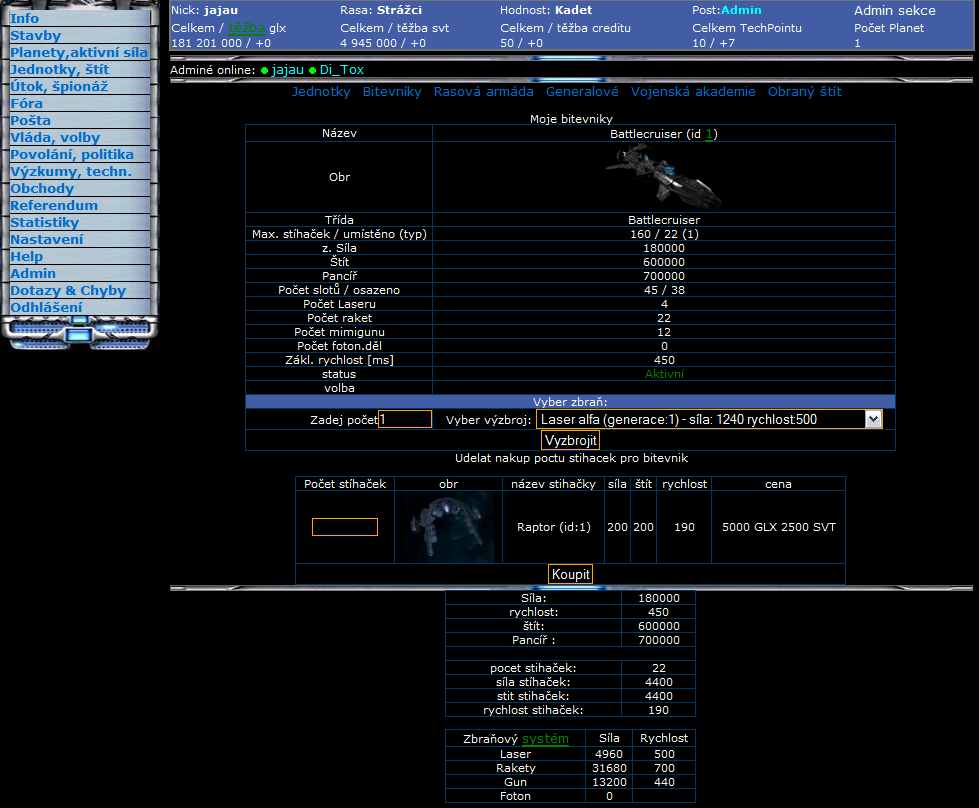The width and height of the screenshot is (979, 808).
Task: Click the Battlecruiser id 1 link
Action: (709, 134)
